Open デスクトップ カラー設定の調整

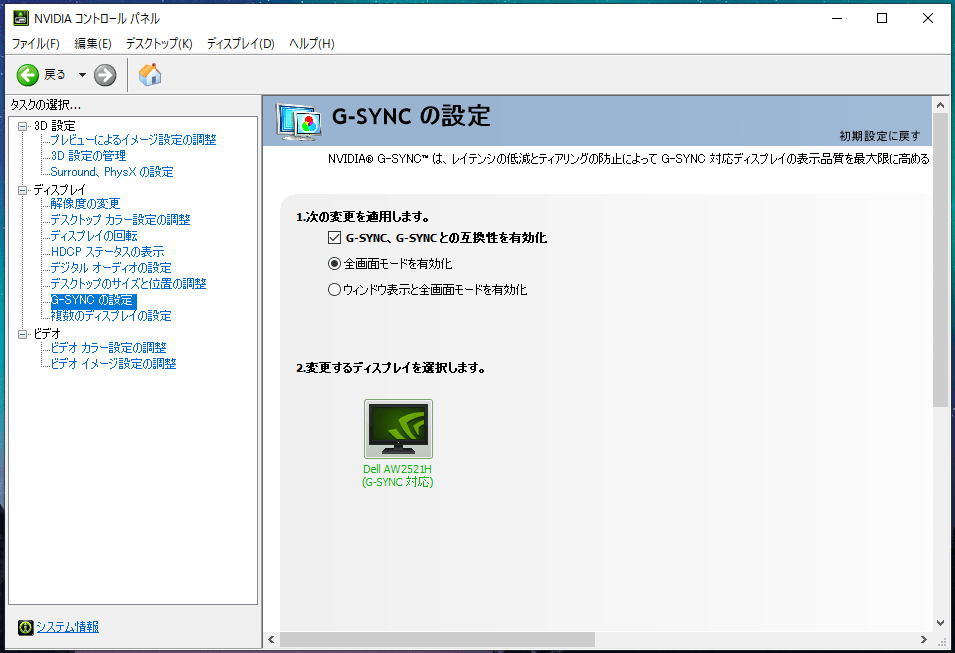coord(121,219)
